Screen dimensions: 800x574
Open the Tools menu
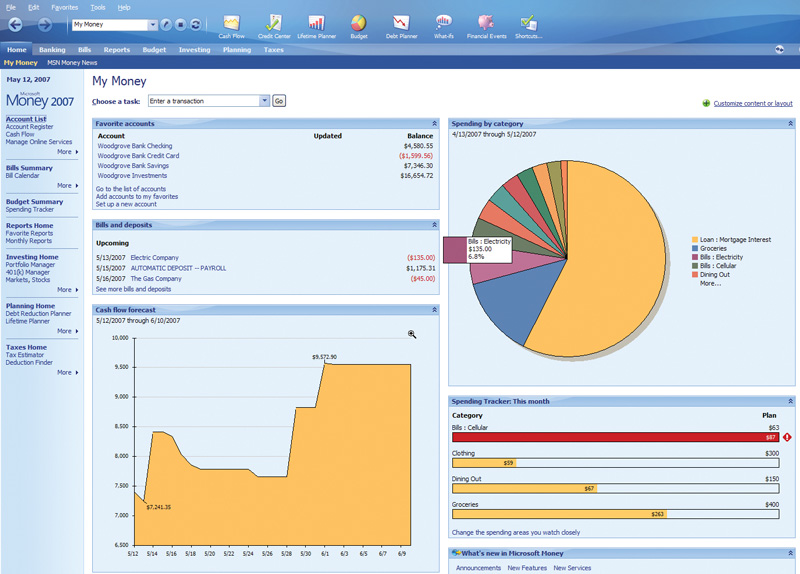(x=97, y=7)
